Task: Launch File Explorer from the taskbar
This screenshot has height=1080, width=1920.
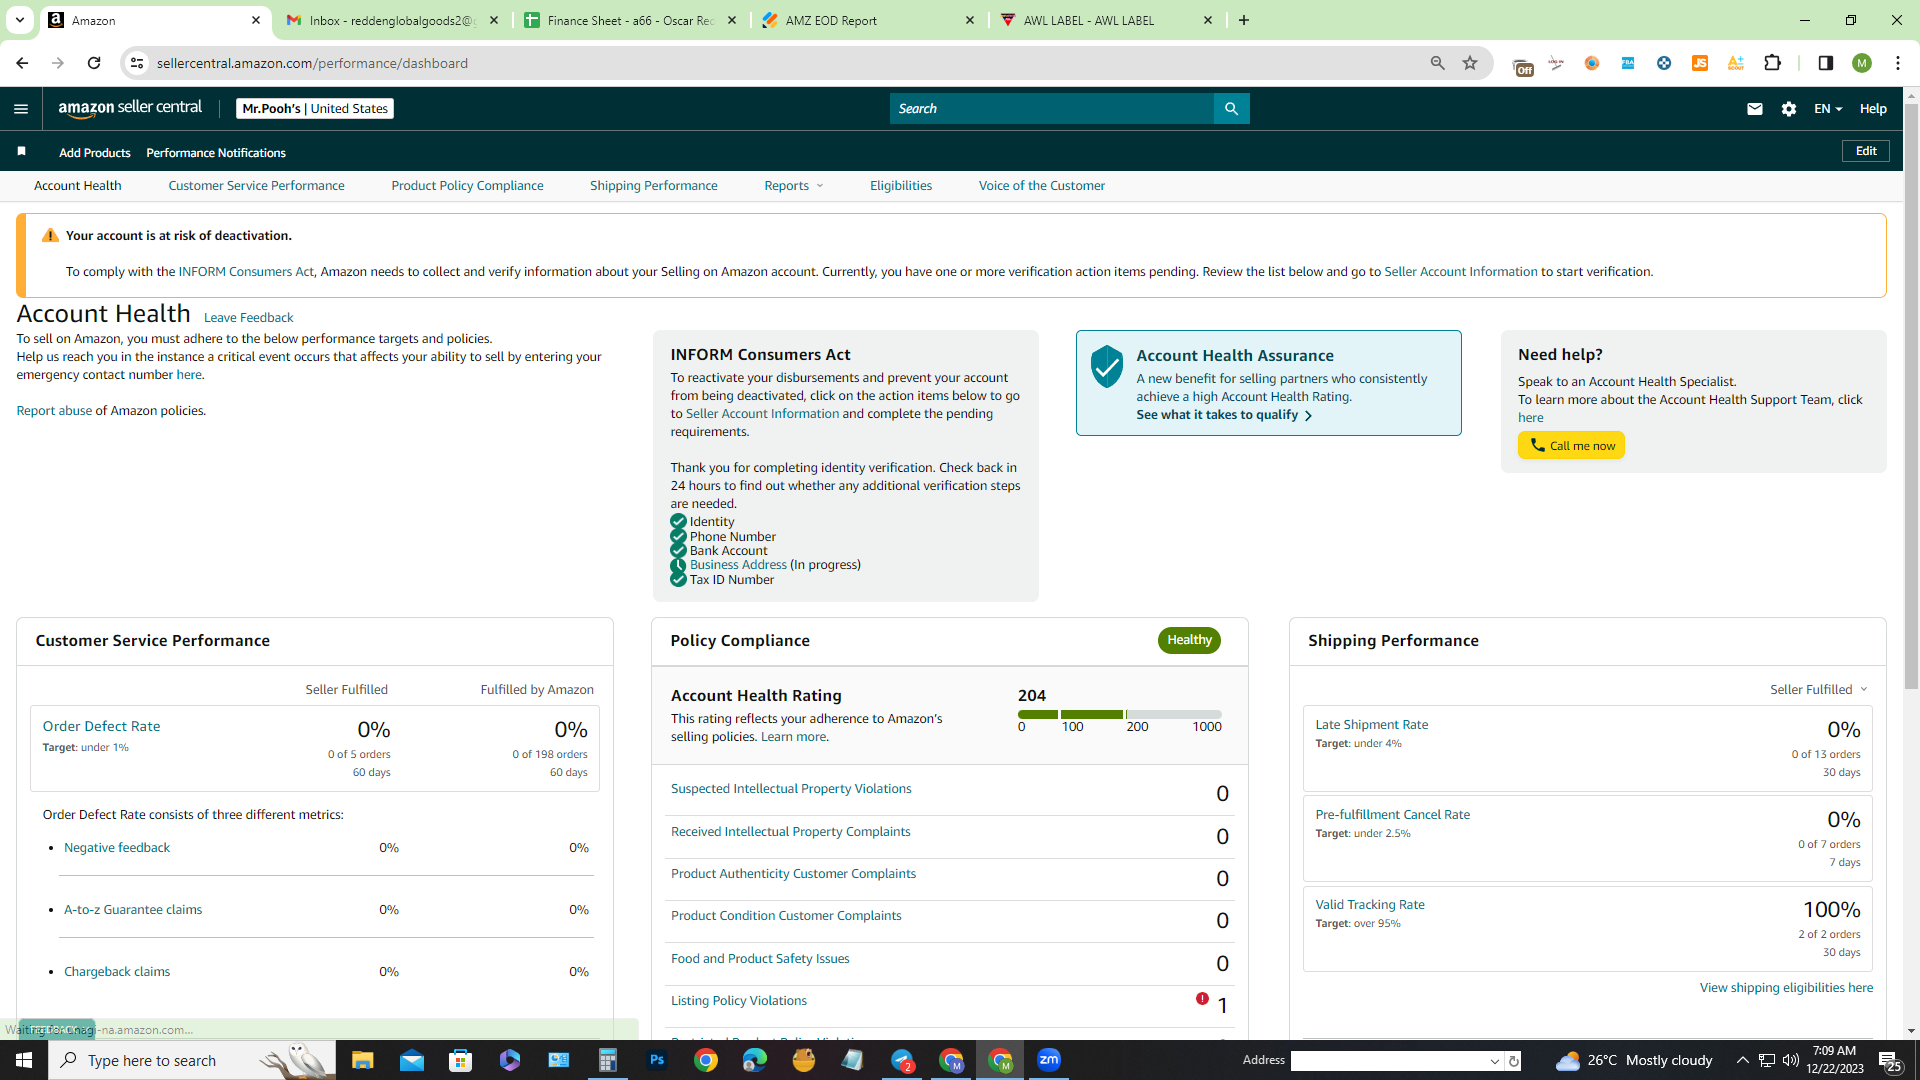Action: (362, 1060)
